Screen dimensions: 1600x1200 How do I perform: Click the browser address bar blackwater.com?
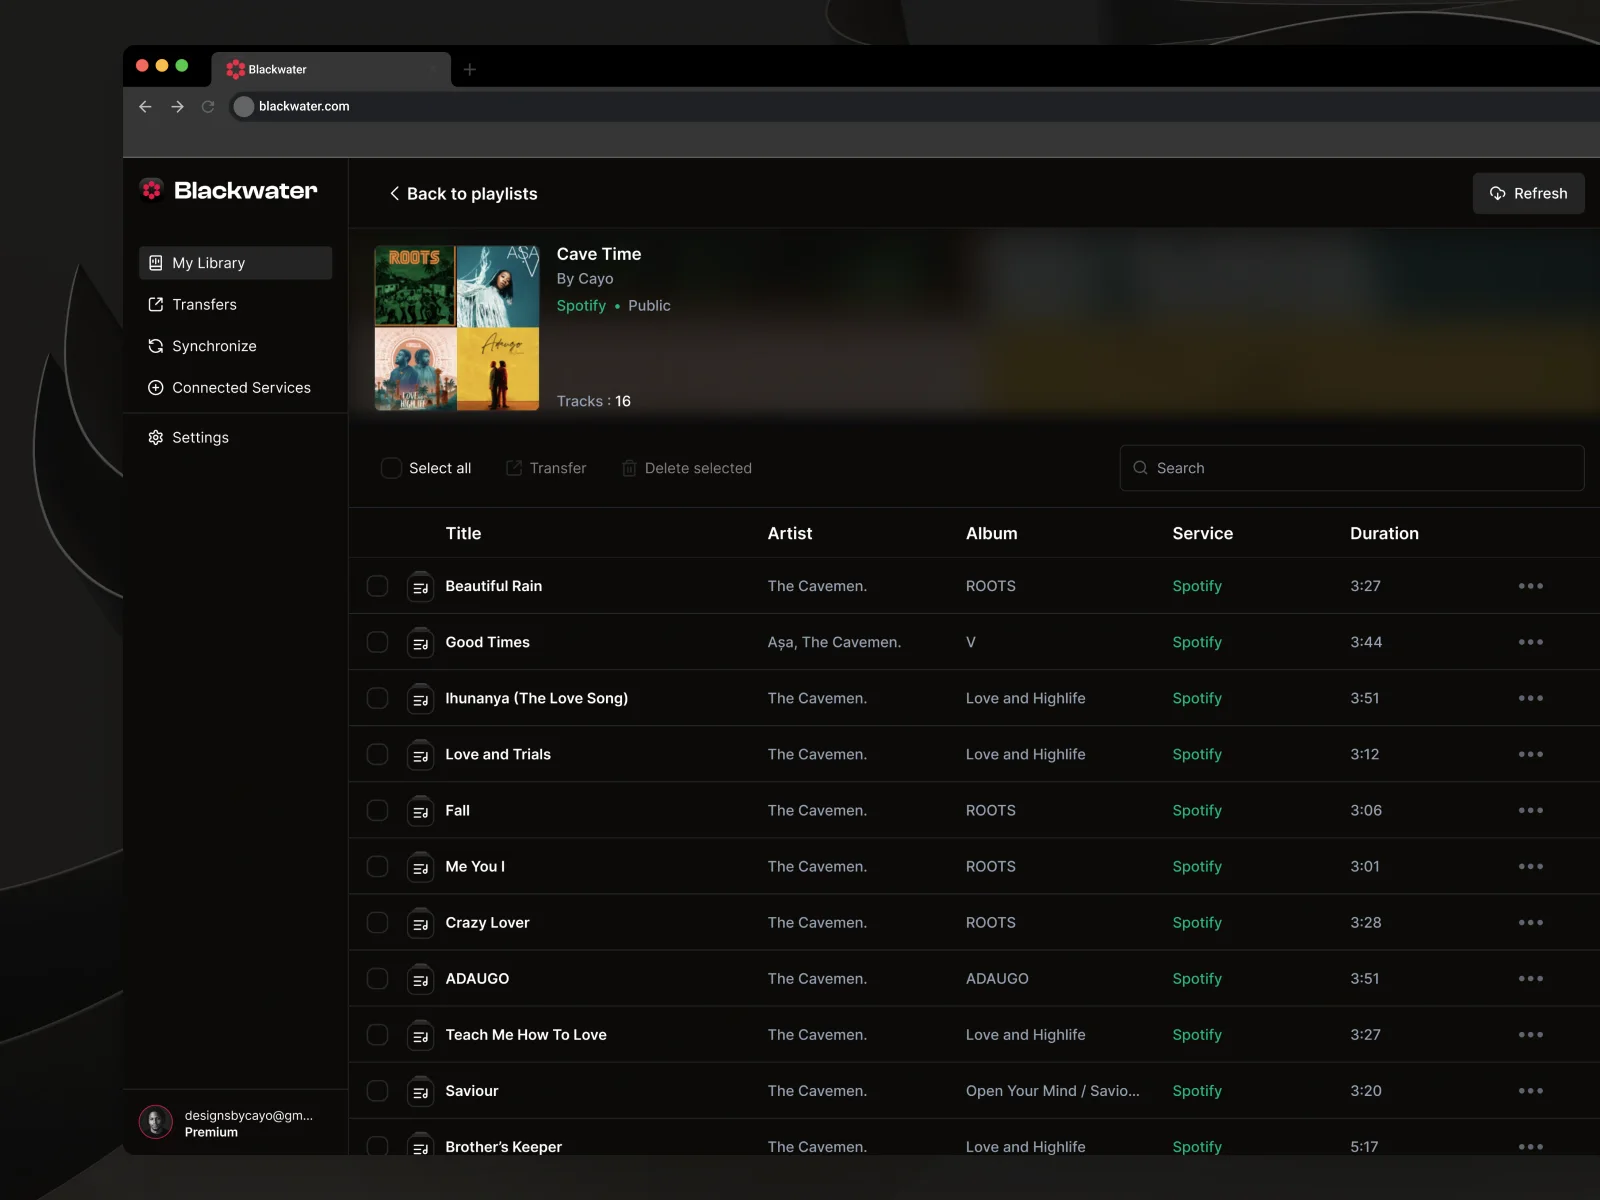pos(914,106)
